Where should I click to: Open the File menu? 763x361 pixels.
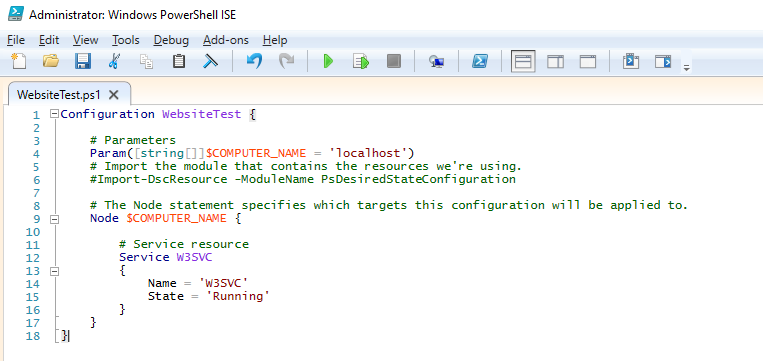(x=16, y=40)
